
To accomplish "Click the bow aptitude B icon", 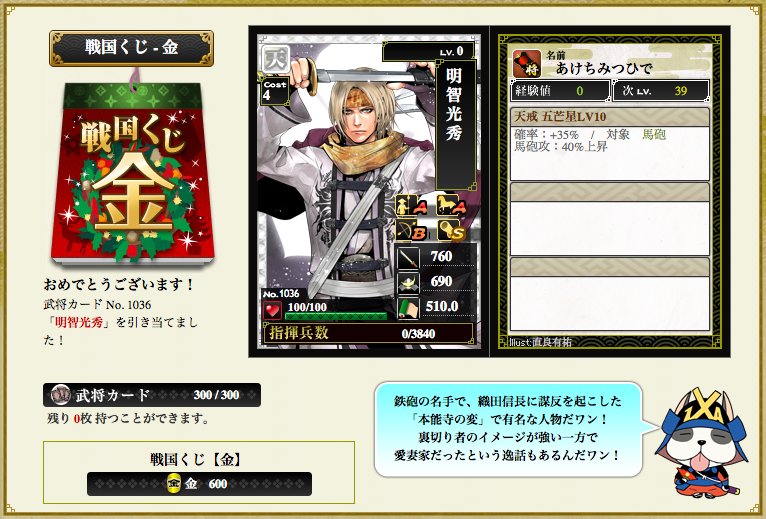I will 410,230.
